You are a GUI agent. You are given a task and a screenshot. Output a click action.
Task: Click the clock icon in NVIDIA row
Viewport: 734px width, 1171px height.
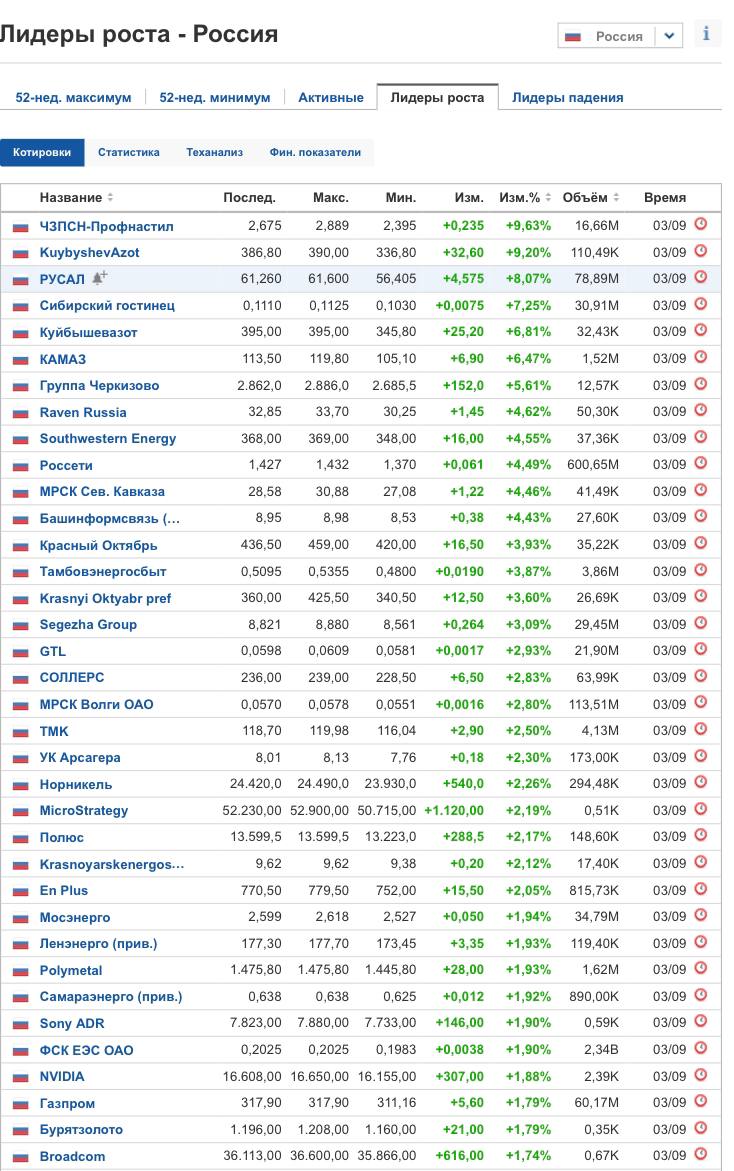(x=700, y=1075)
